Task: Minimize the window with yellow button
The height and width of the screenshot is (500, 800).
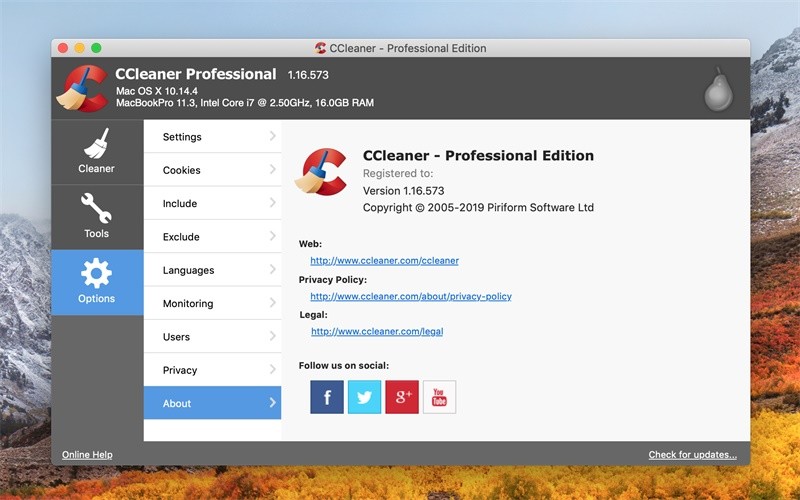Action: coord(80,48)
